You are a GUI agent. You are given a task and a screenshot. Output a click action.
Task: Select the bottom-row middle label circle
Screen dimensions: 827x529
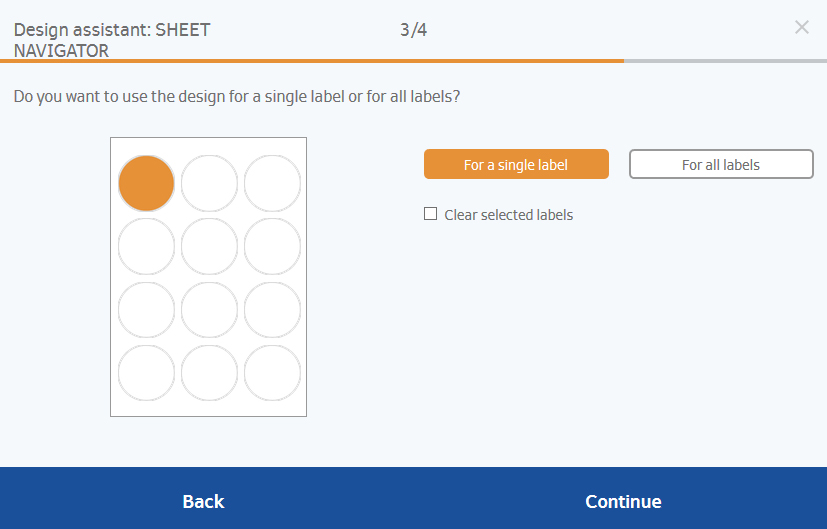pyautogui.click(x=209, y=373)
